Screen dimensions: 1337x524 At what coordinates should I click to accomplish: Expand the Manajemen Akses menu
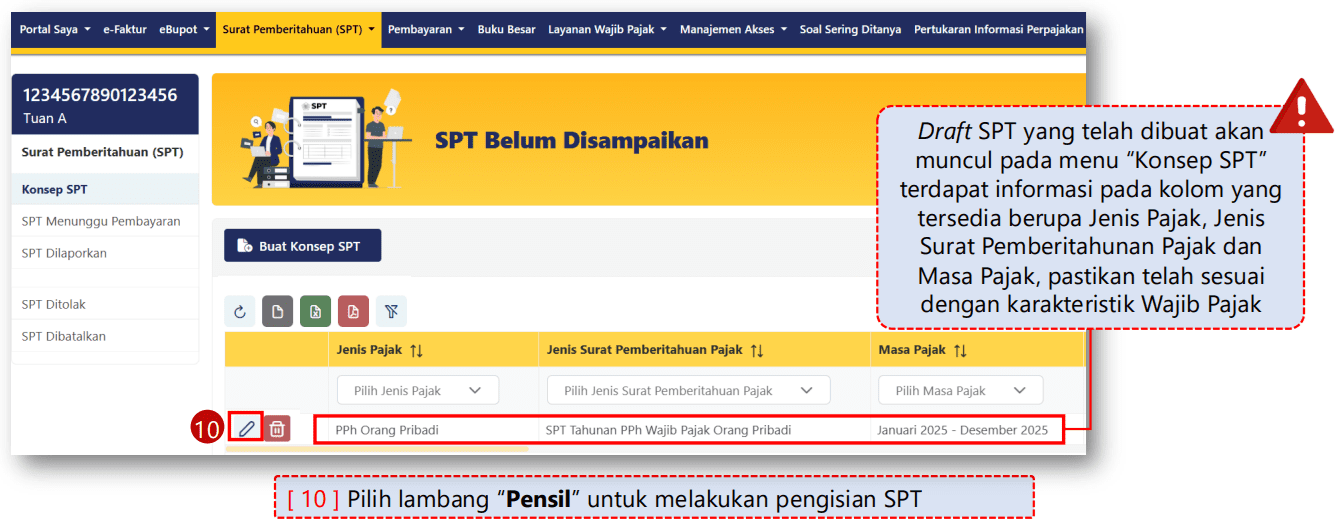coord(733,30)
